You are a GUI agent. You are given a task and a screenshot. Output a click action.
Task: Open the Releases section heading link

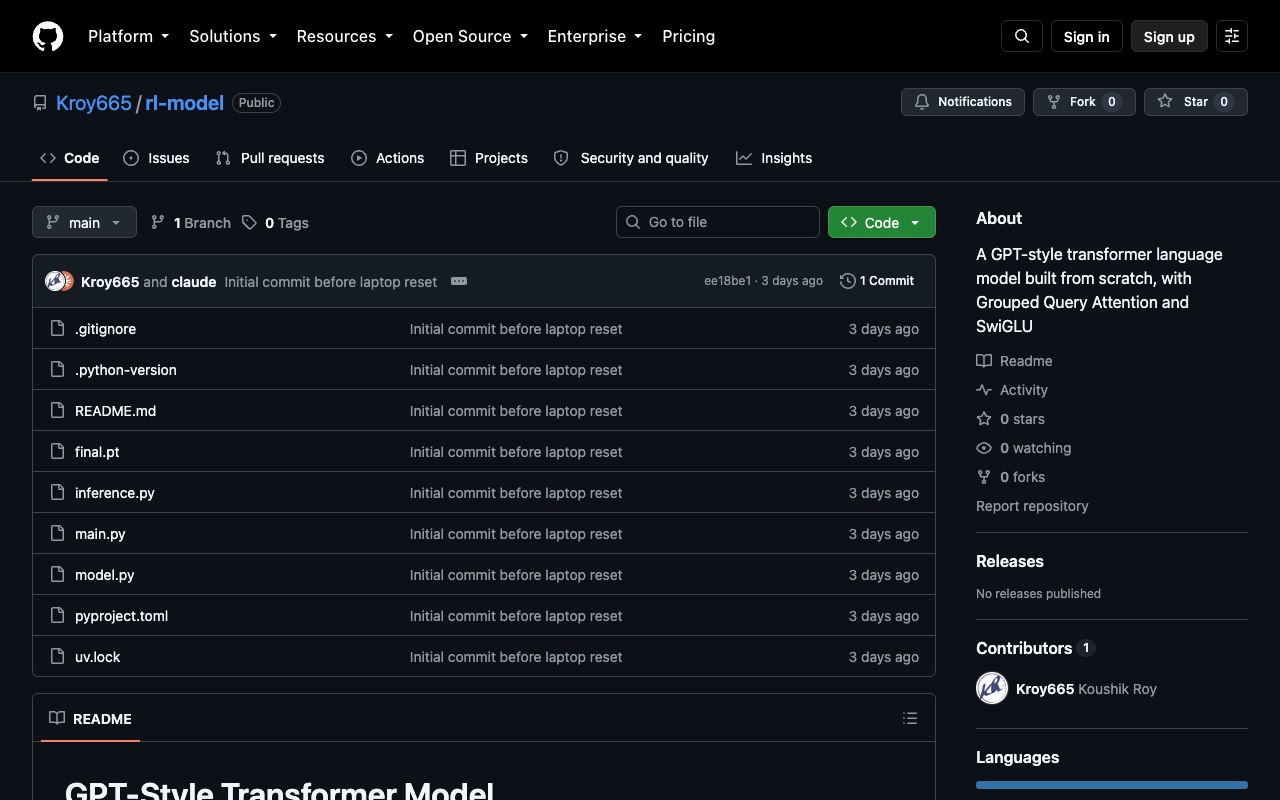tap(1010, 562)
